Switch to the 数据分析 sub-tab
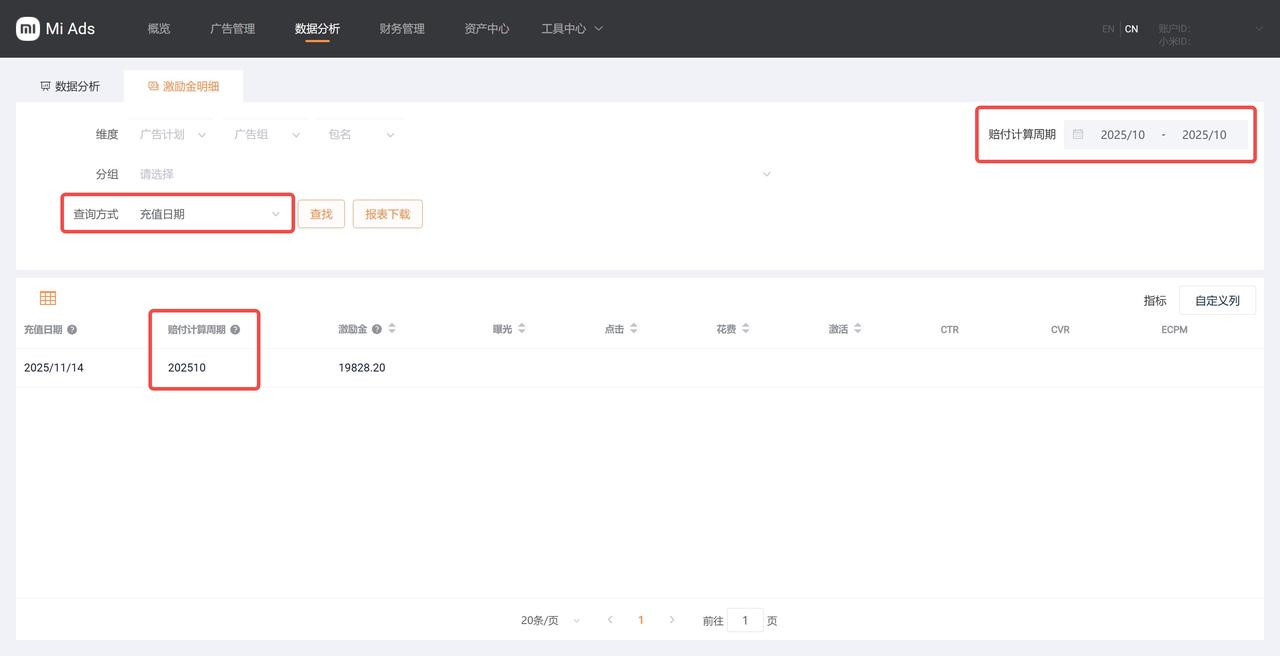Image resolution: width=1280 pixels, height=656 pixels. 70,87
